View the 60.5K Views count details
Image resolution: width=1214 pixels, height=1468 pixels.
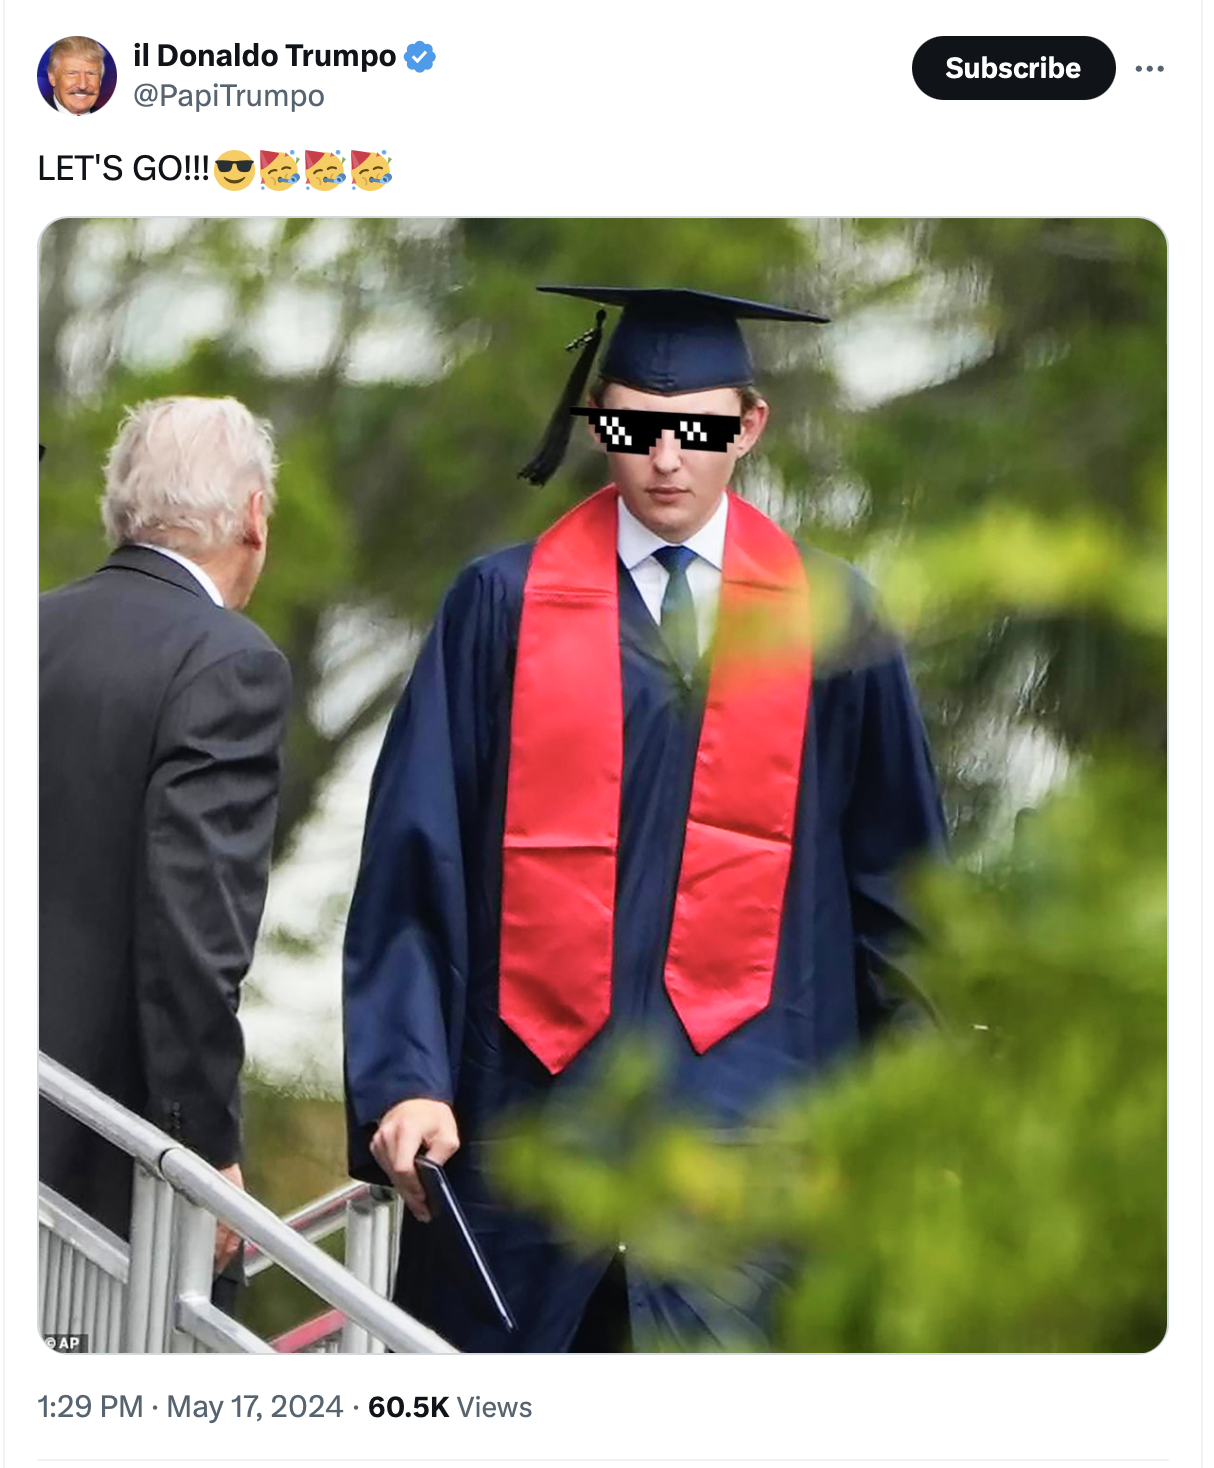tap(450, 1407)
